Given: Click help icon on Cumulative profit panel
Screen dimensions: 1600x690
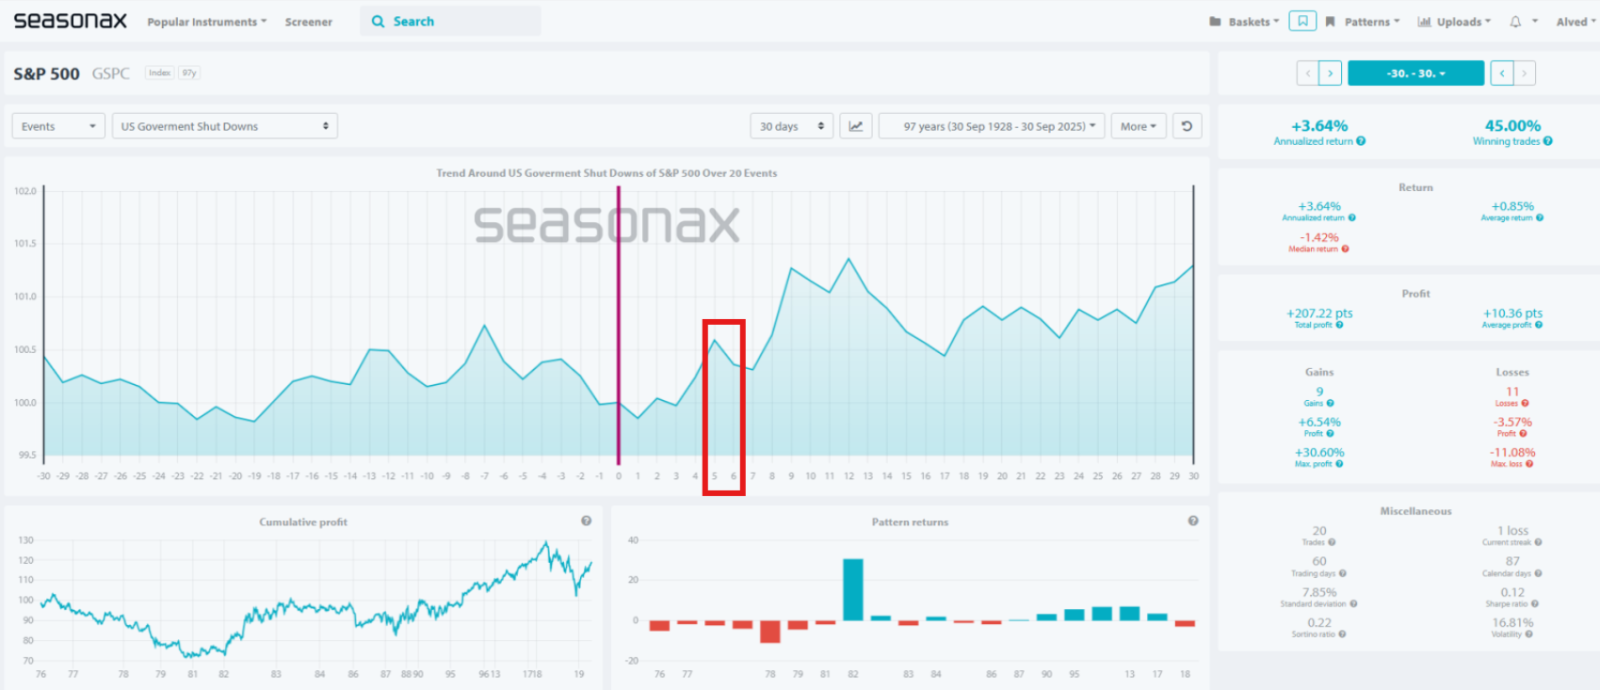Looking at the screenshot, I should point(586,521).
